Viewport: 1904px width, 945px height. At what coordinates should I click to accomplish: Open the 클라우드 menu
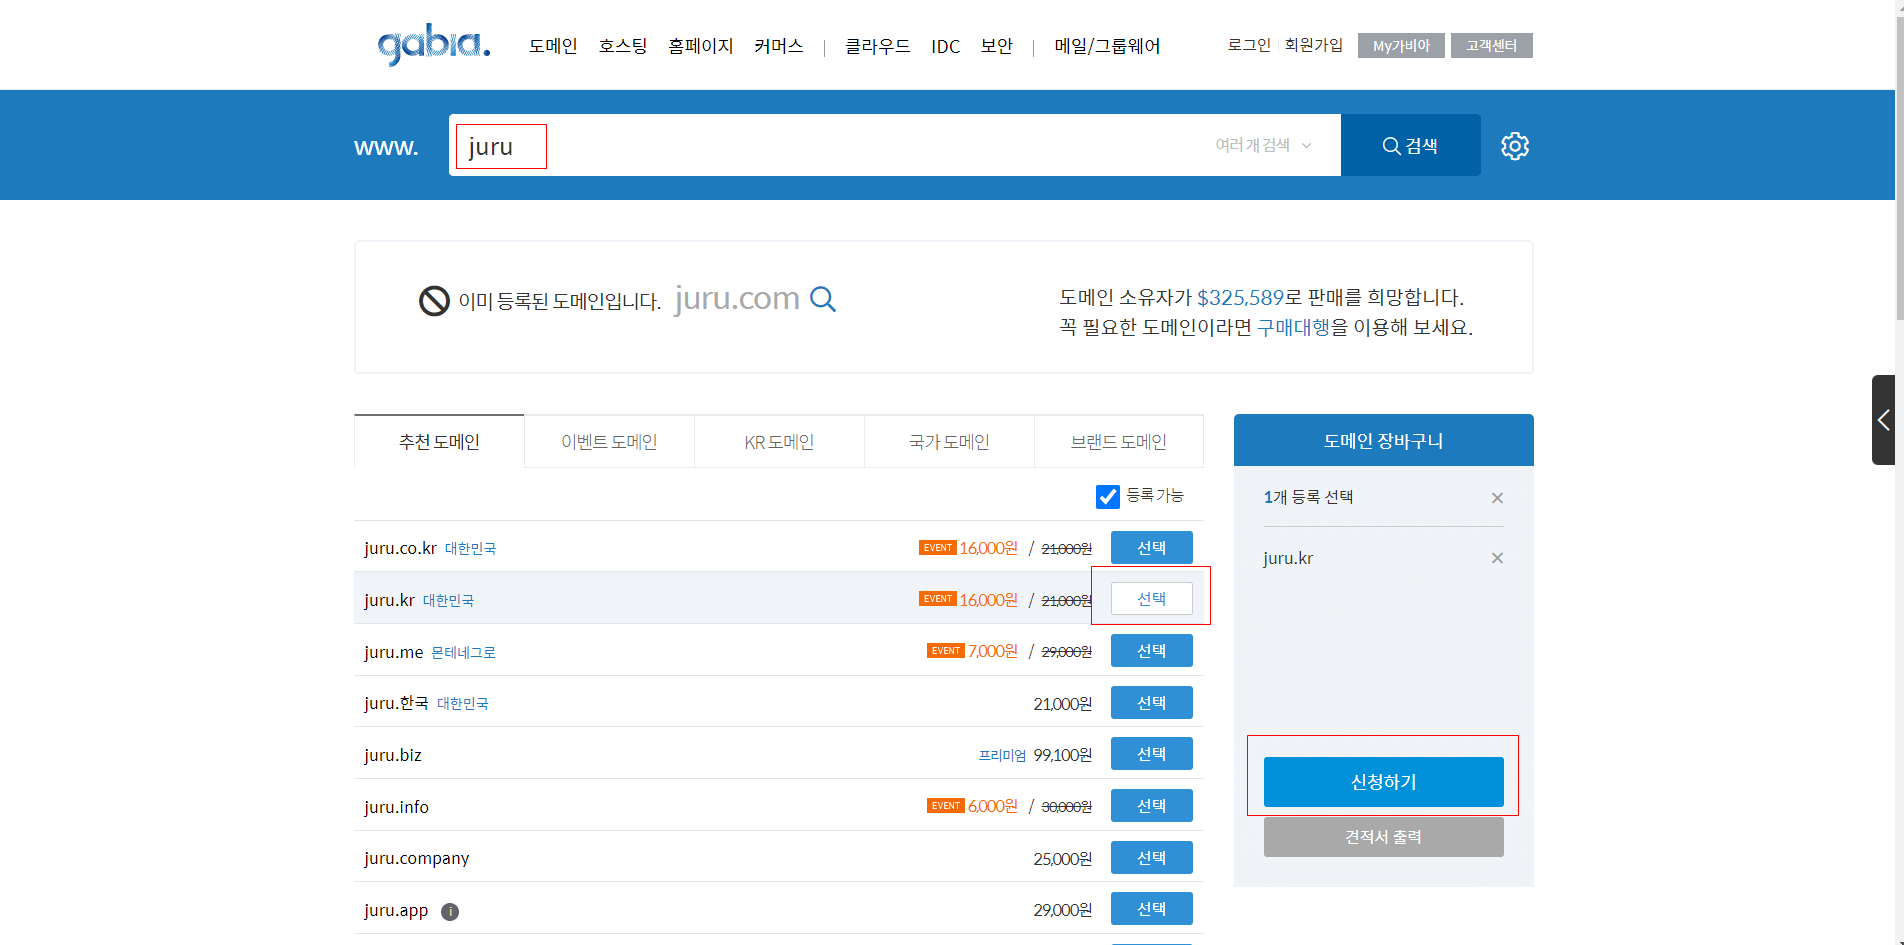[878, 46]
